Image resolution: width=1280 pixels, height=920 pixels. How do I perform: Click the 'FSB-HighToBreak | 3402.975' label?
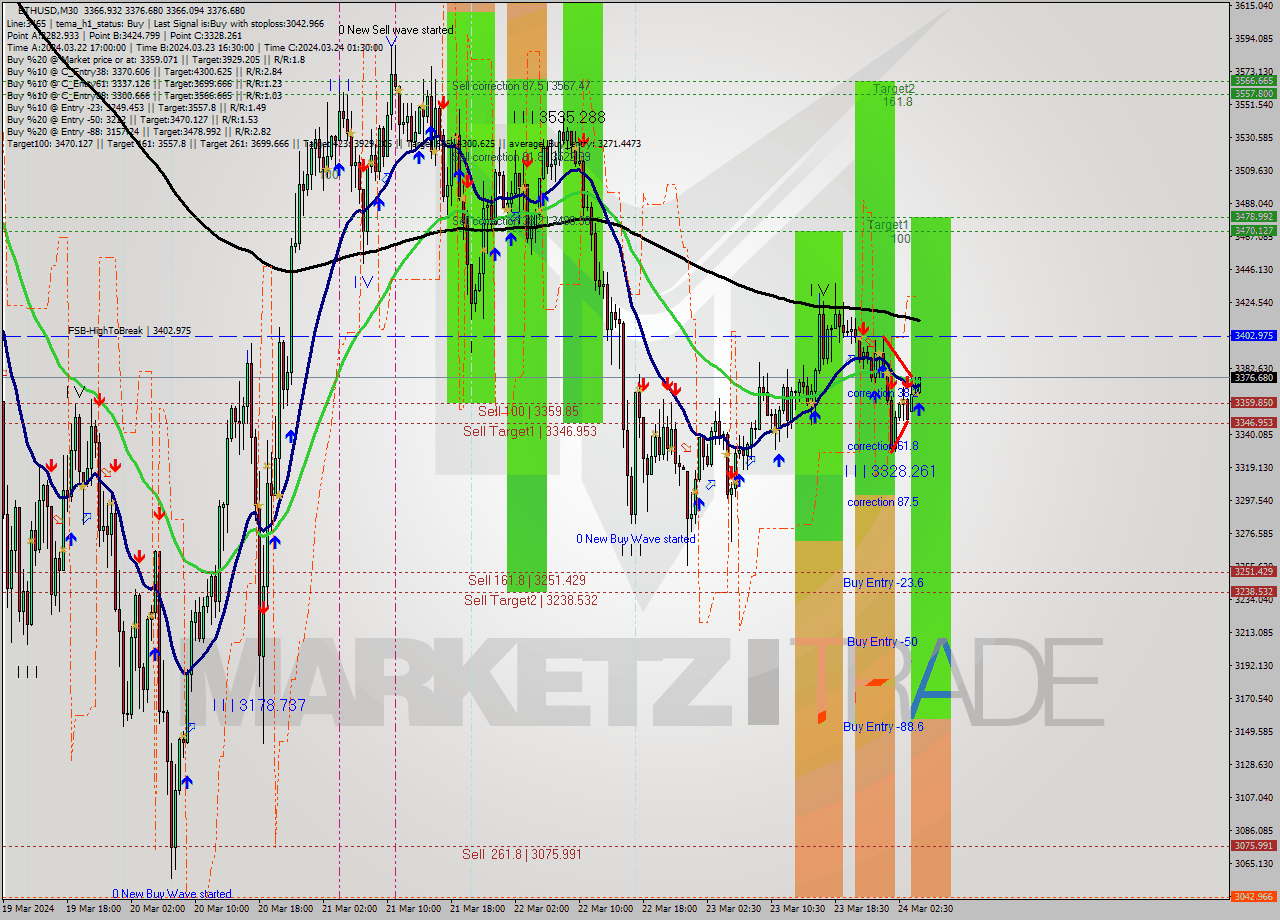(x=129, y=330)
